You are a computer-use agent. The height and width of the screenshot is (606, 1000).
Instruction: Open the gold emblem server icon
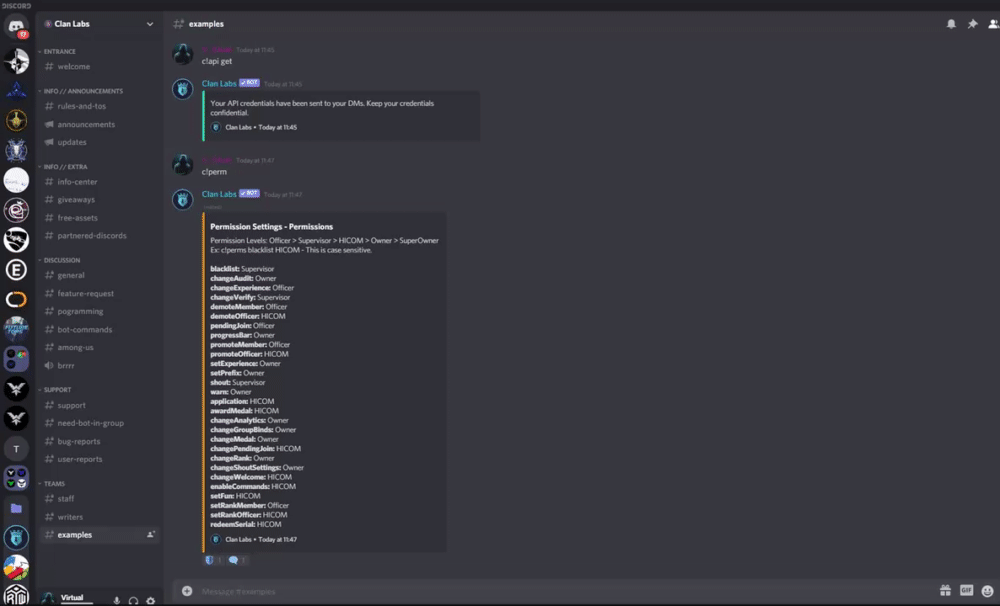(16, 121)
